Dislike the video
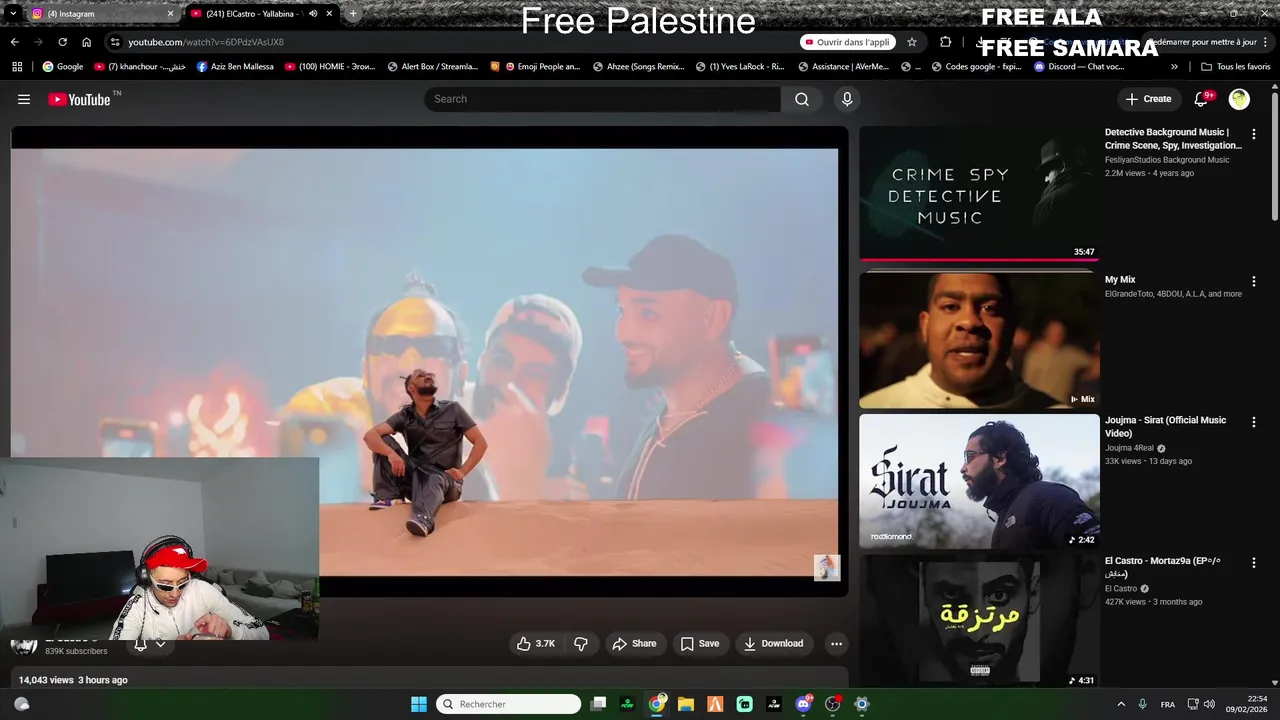 [581, 644]
